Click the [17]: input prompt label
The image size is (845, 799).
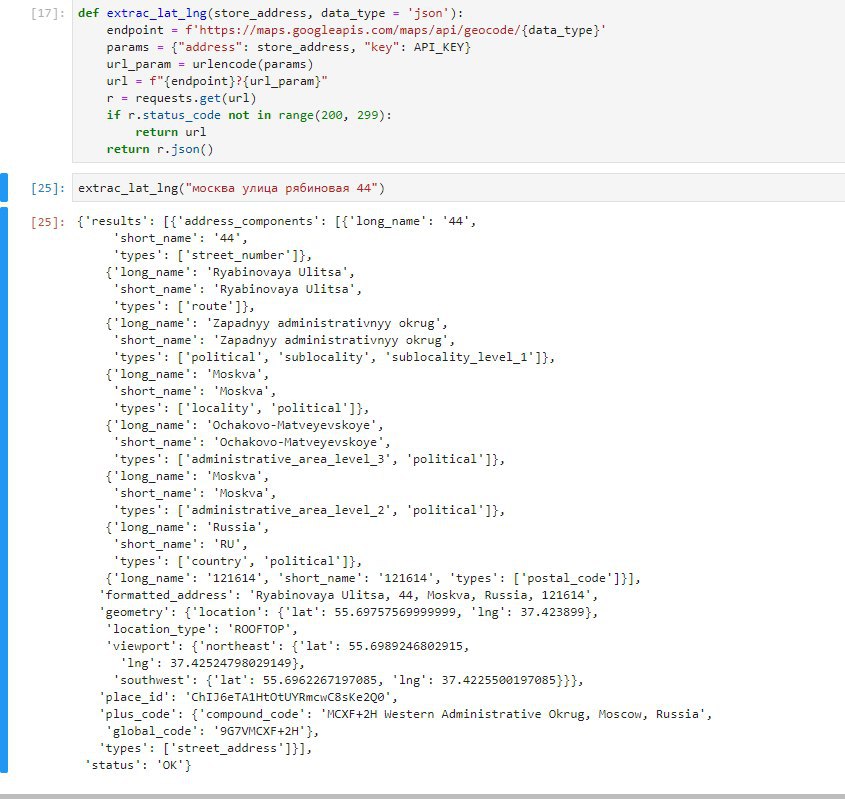point(47,13)
